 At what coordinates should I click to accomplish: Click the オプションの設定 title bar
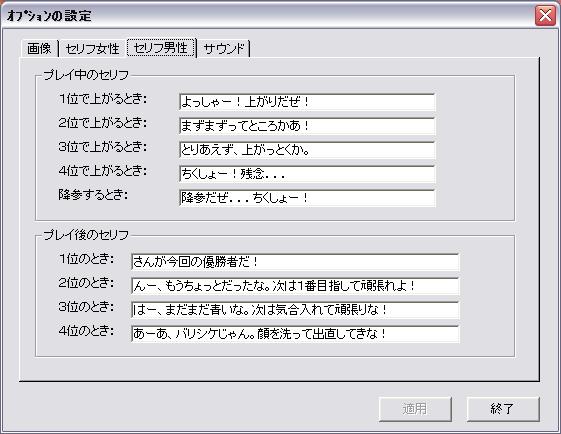coord(268,15)
